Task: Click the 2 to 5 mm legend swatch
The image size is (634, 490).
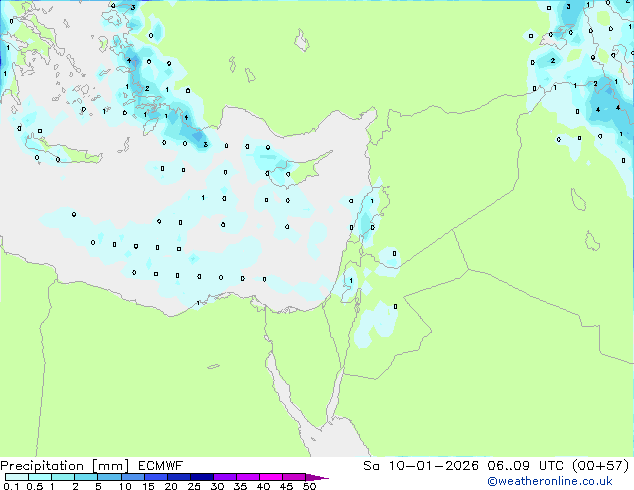Action: 86,477
